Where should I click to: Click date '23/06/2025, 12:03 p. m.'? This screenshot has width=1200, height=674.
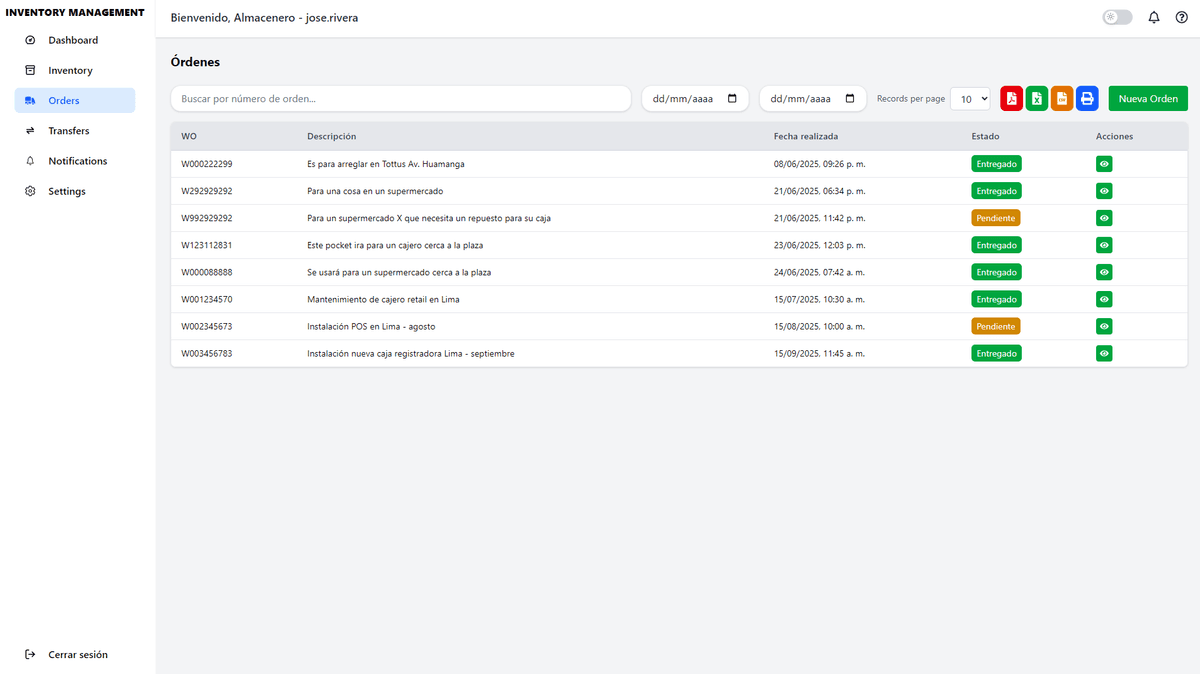[820, 245]
